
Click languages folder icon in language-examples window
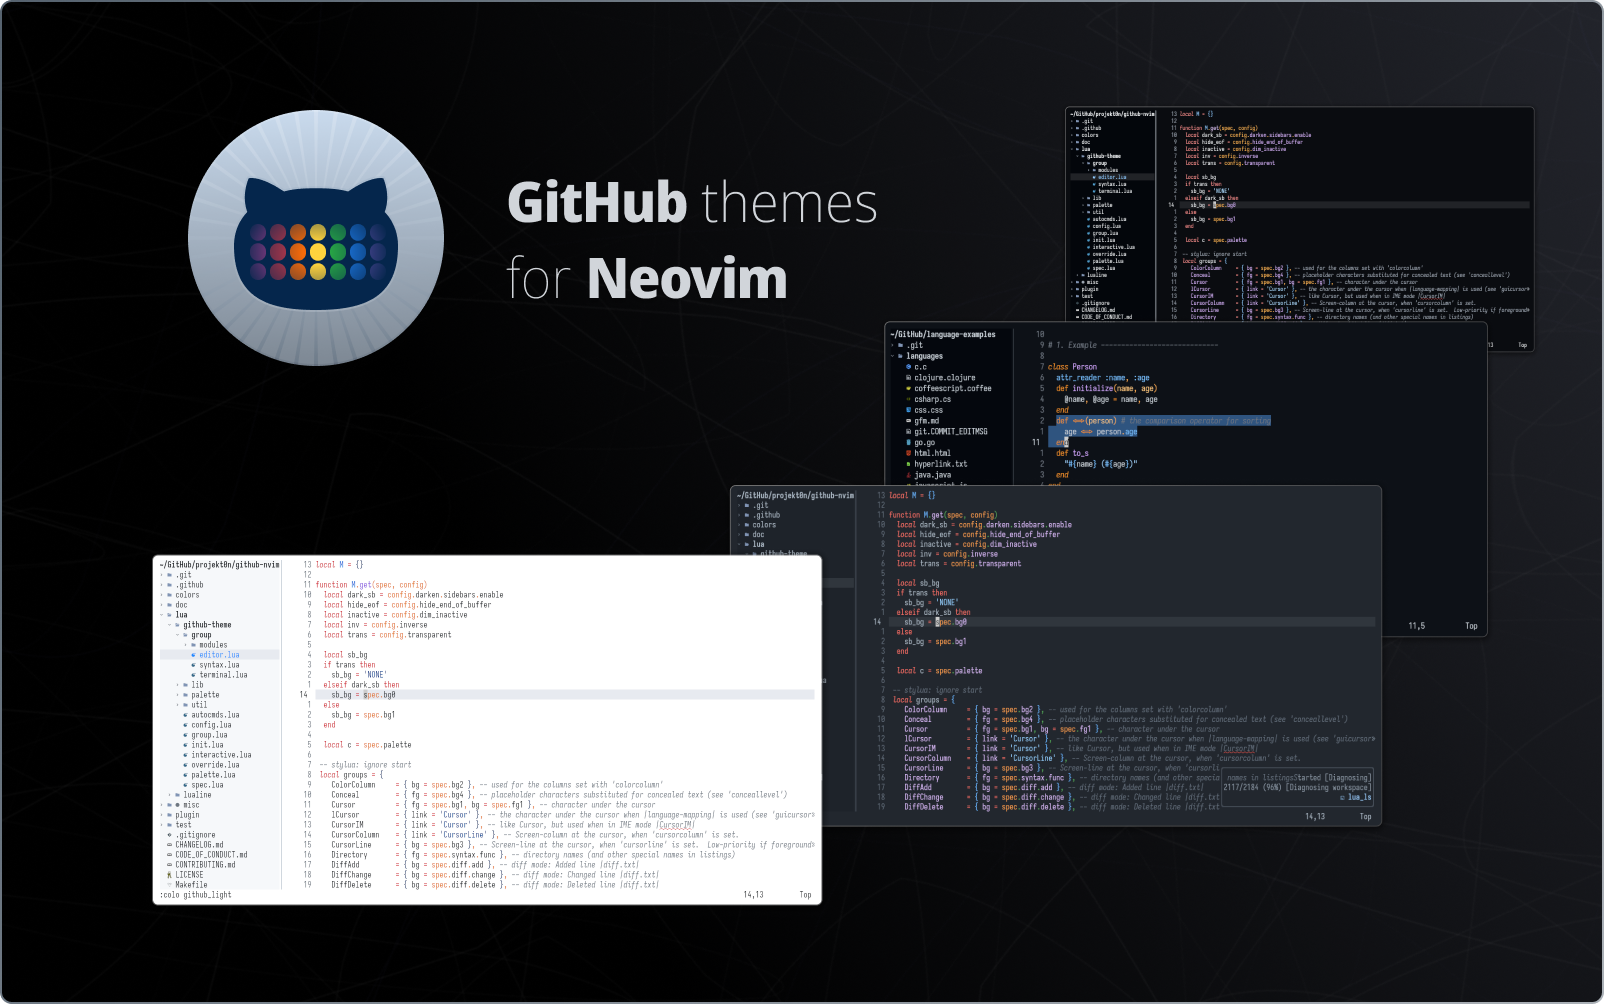900,356
